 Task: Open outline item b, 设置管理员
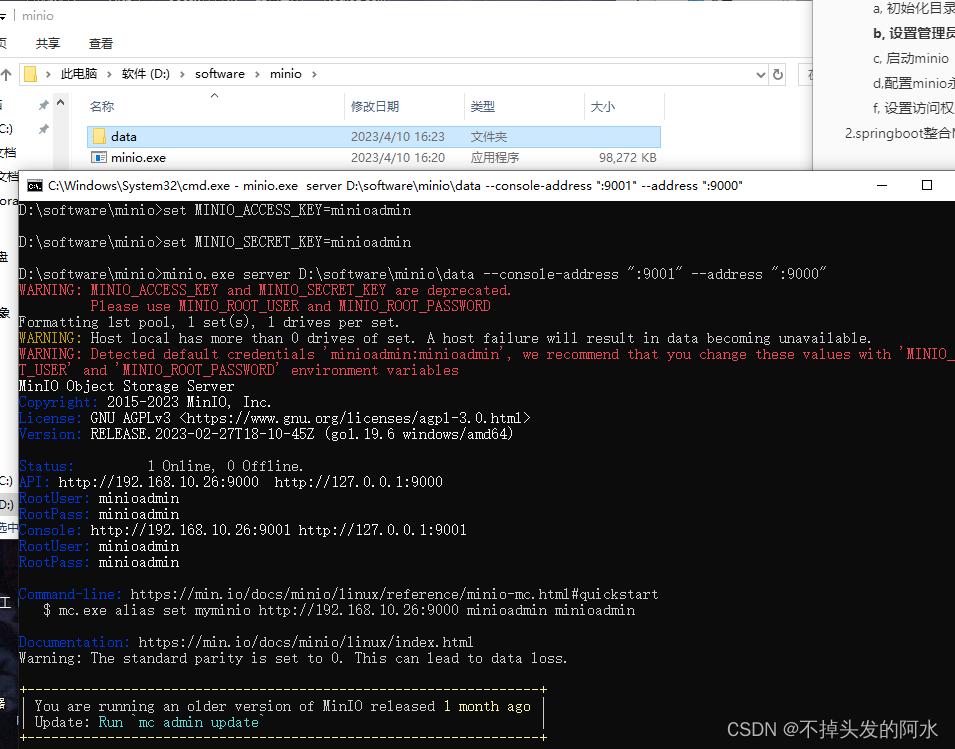pos(914,33)
